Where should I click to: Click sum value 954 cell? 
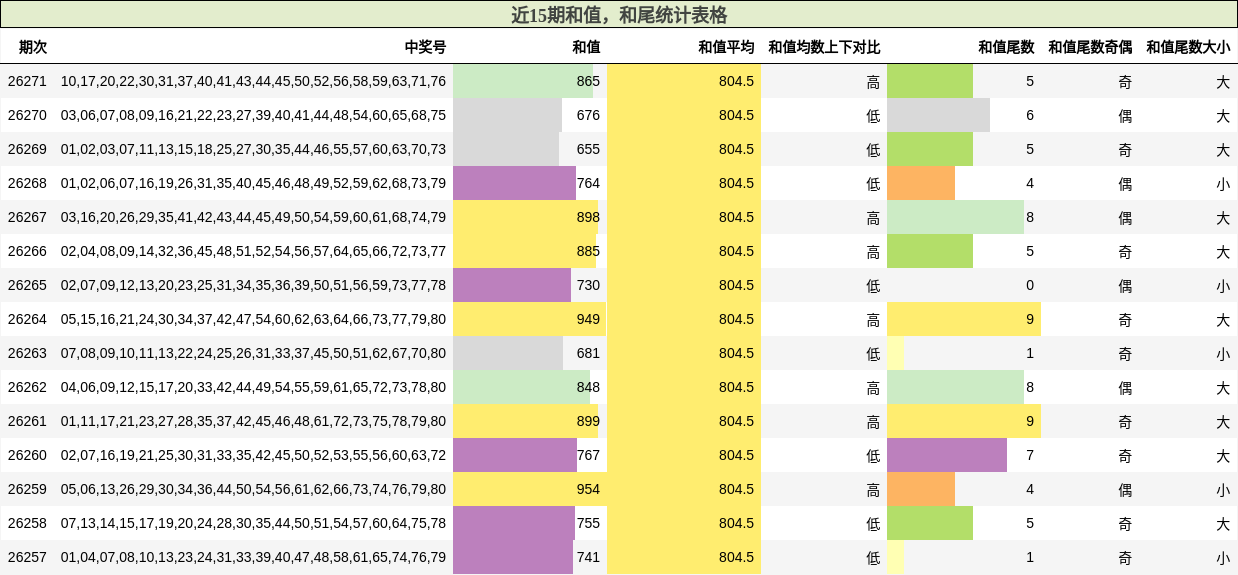point(530,489)
